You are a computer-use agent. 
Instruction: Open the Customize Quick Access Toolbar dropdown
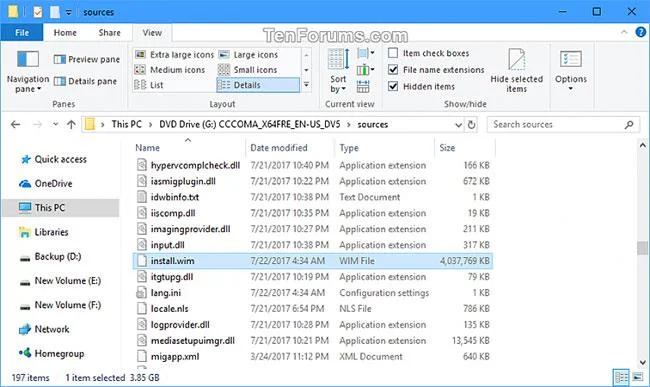tap(68, 12)
